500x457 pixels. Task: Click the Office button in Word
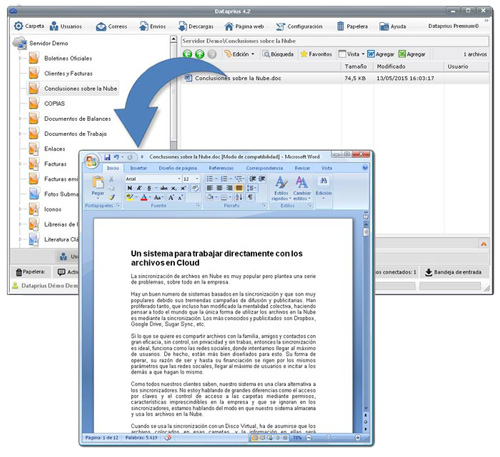coord(91,161)
